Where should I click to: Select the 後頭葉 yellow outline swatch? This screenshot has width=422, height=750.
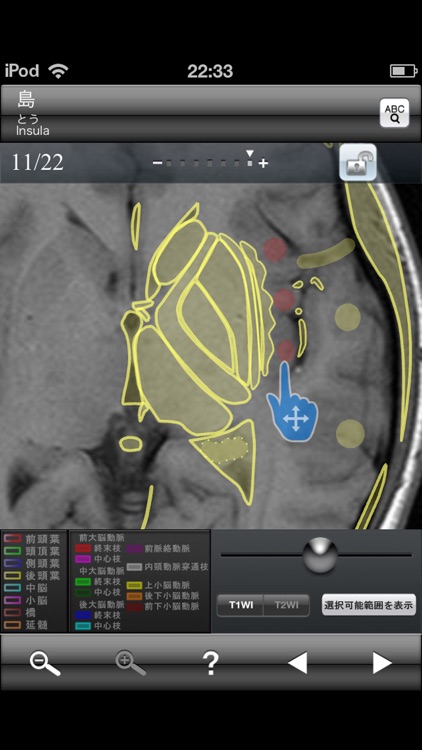[12, 575]
